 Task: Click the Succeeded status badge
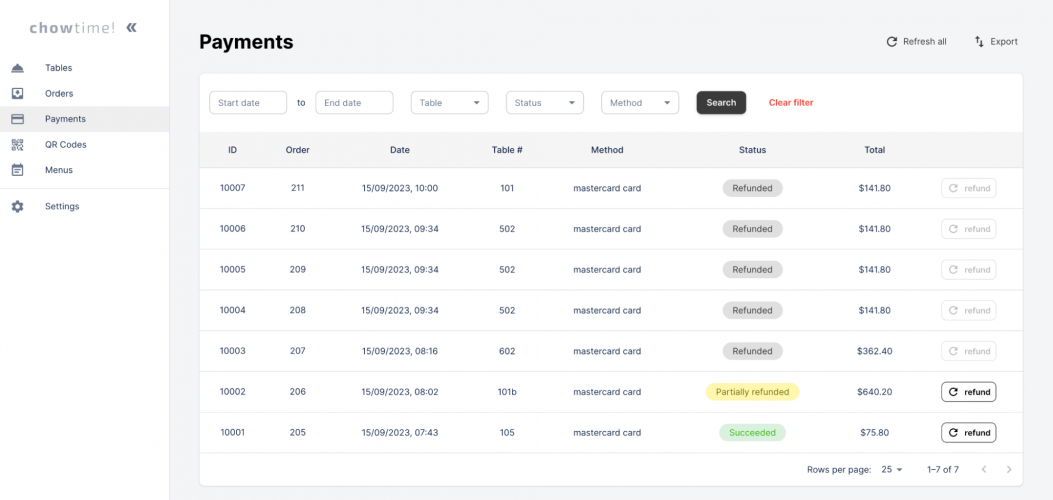pos(752,433)
